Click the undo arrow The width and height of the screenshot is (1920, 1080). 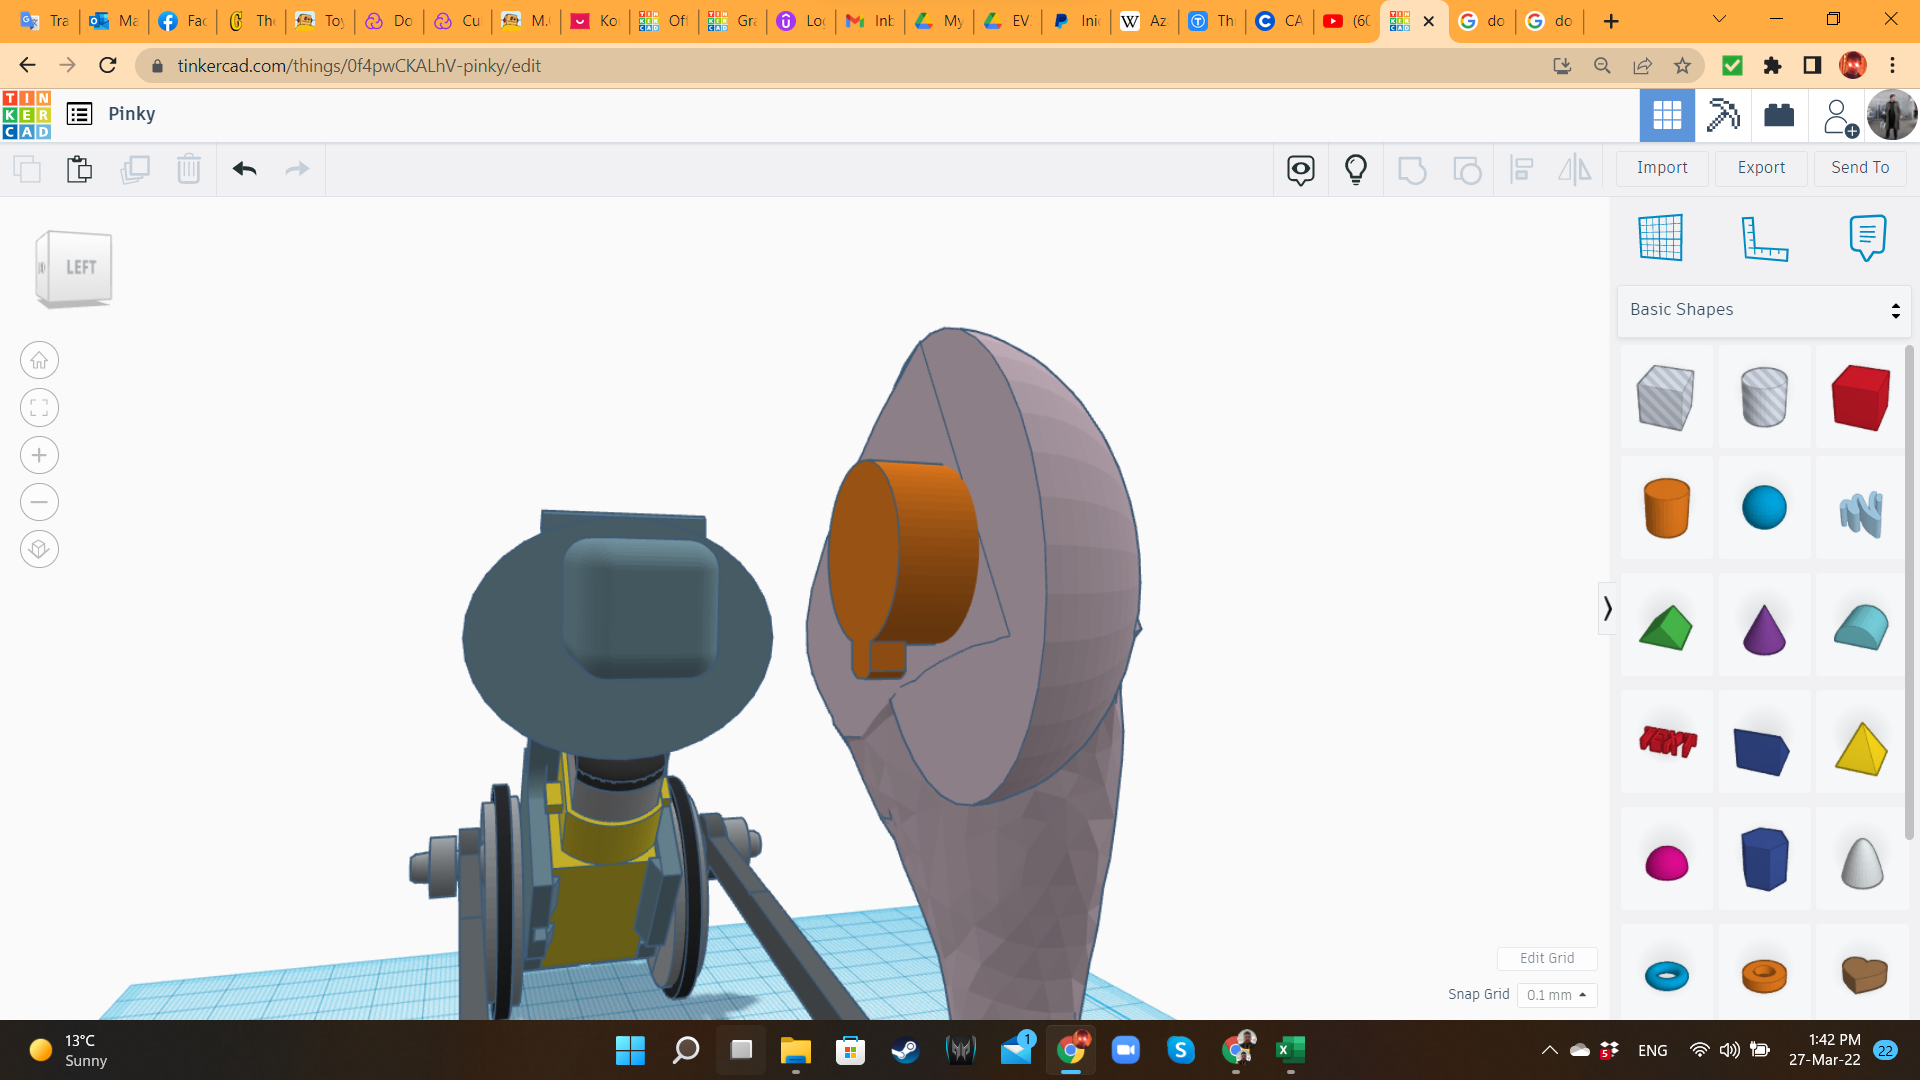(245, 169)
